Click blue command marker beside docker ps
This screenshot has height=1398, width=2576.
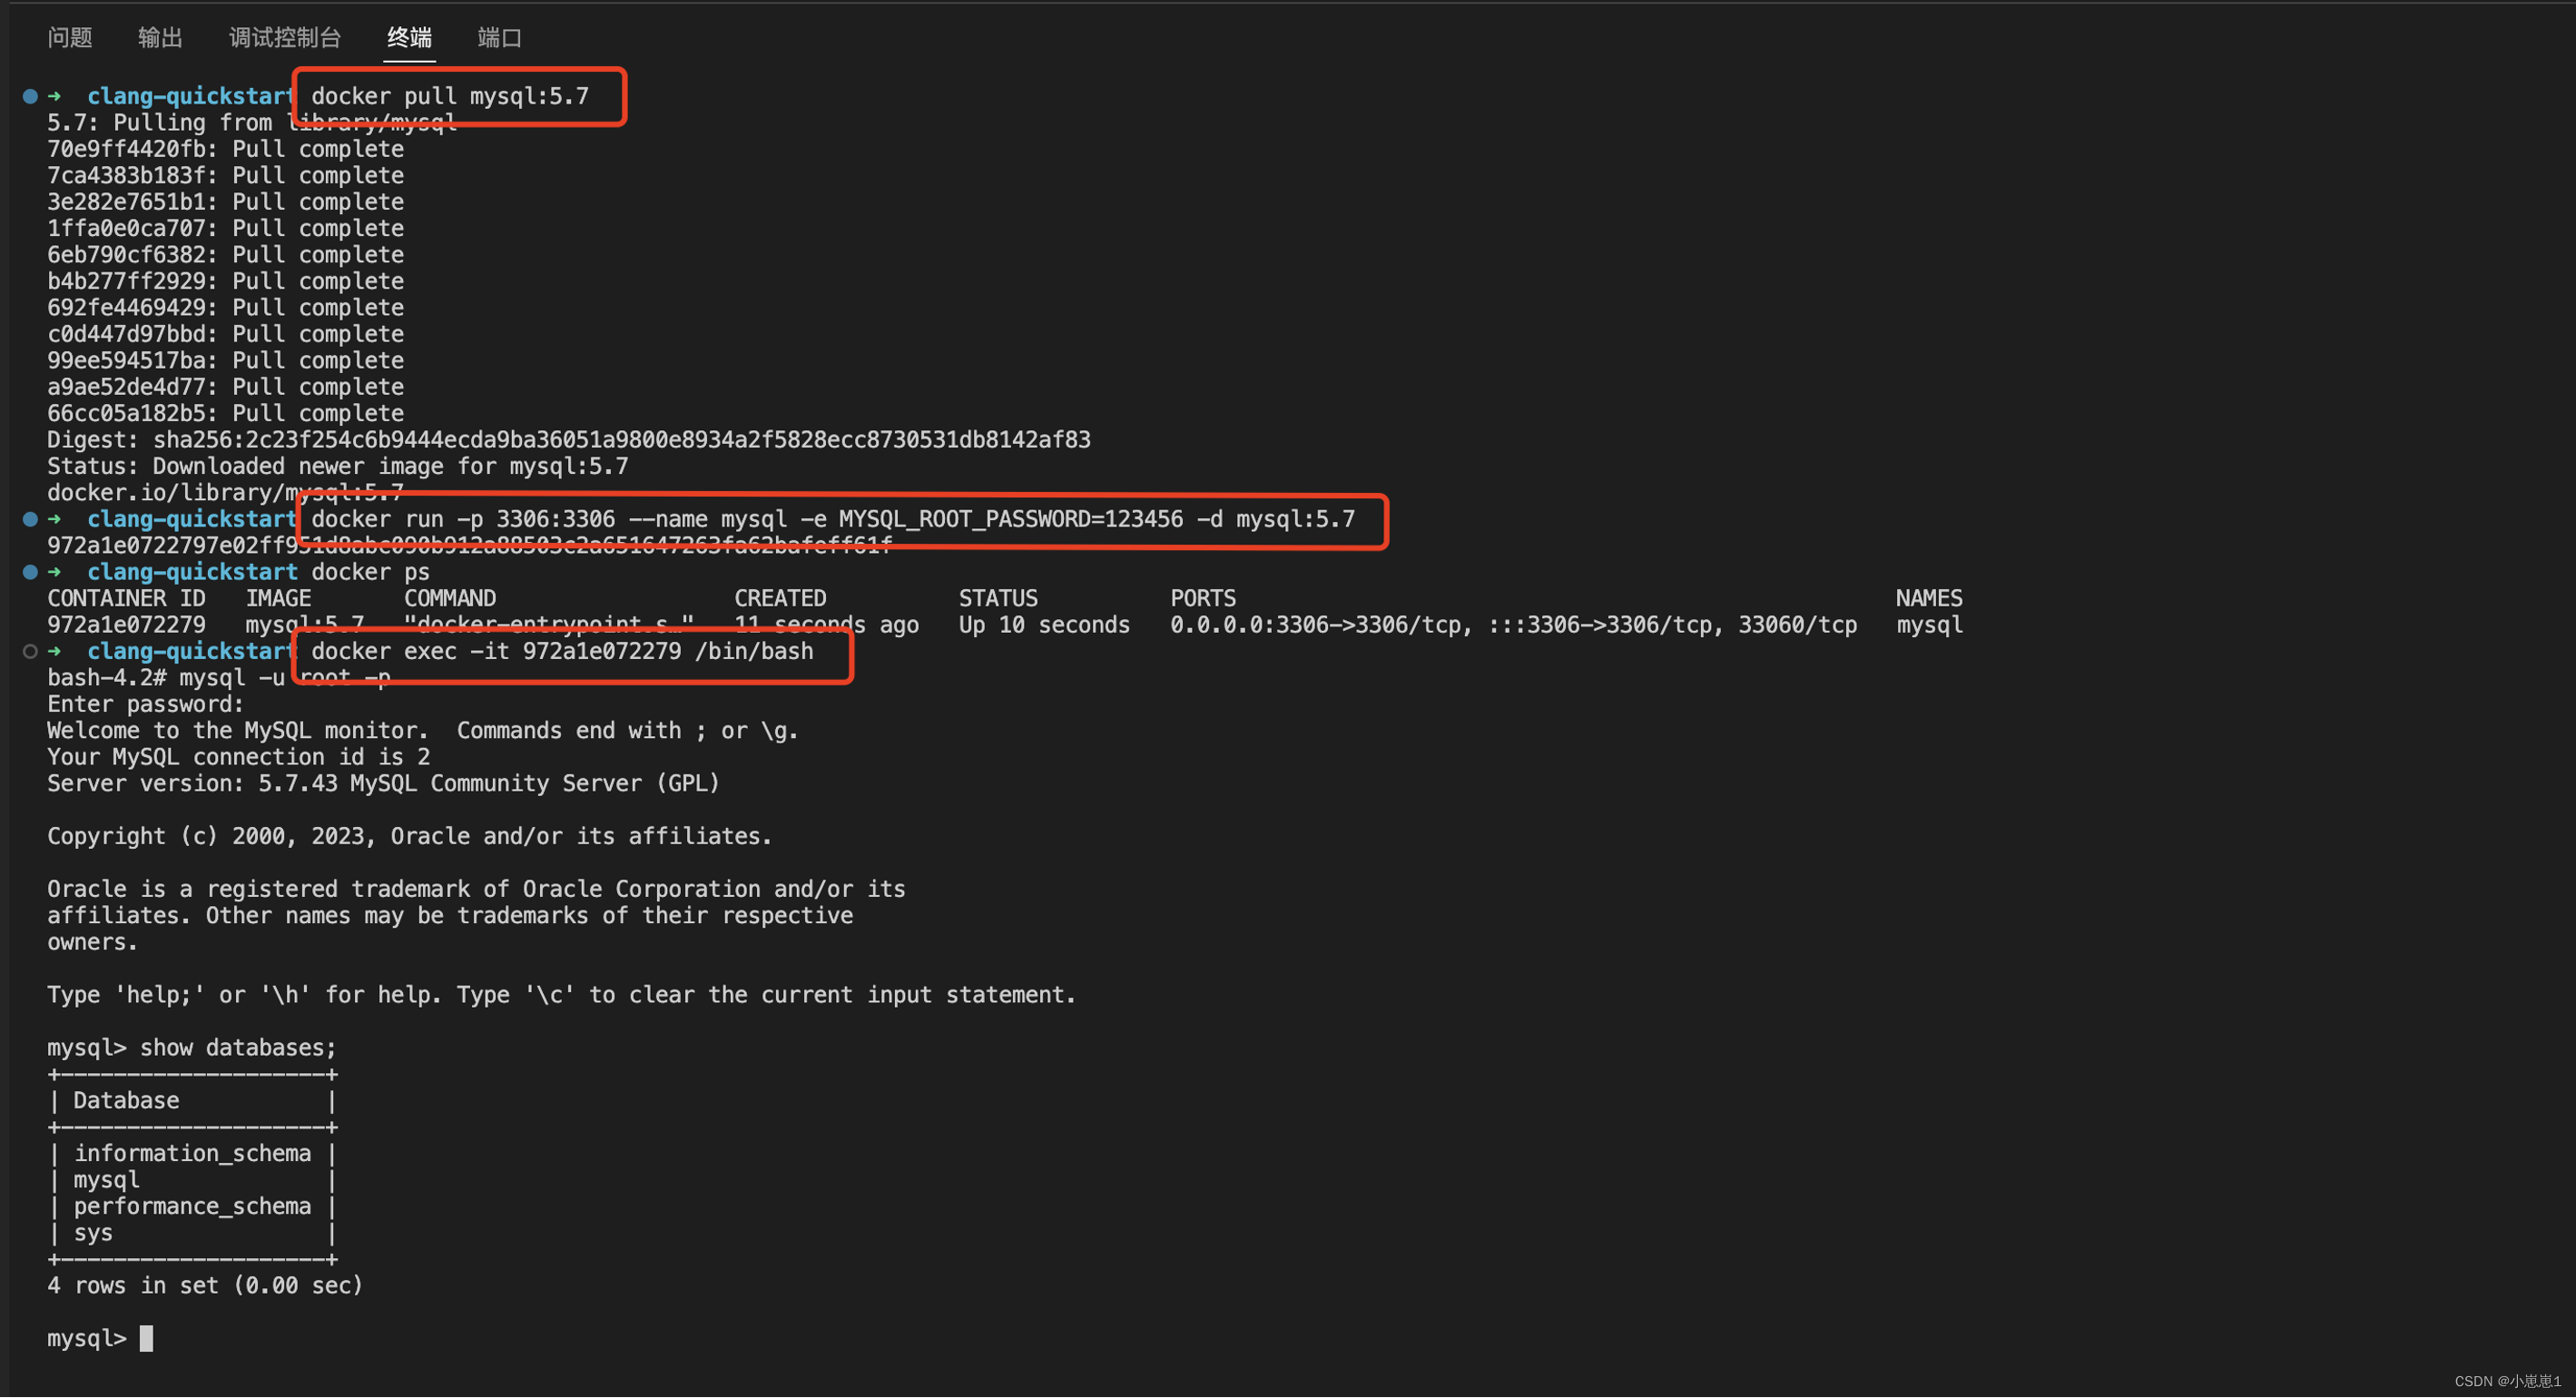(30, 572)
